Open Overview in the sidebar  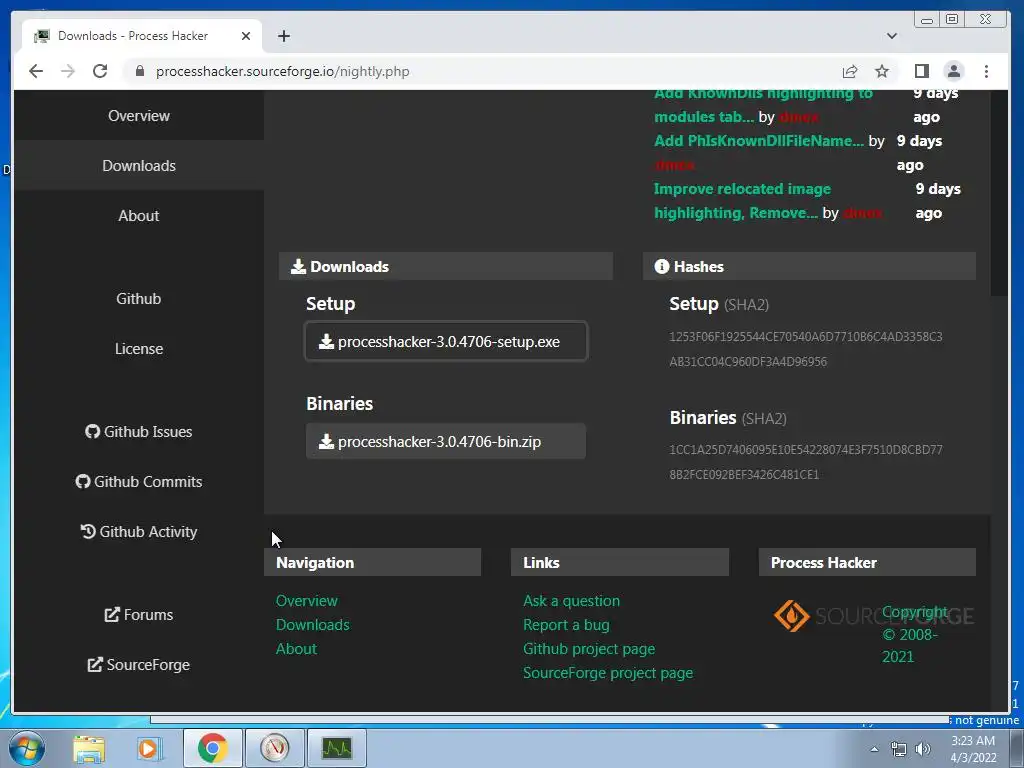point(138,116)
